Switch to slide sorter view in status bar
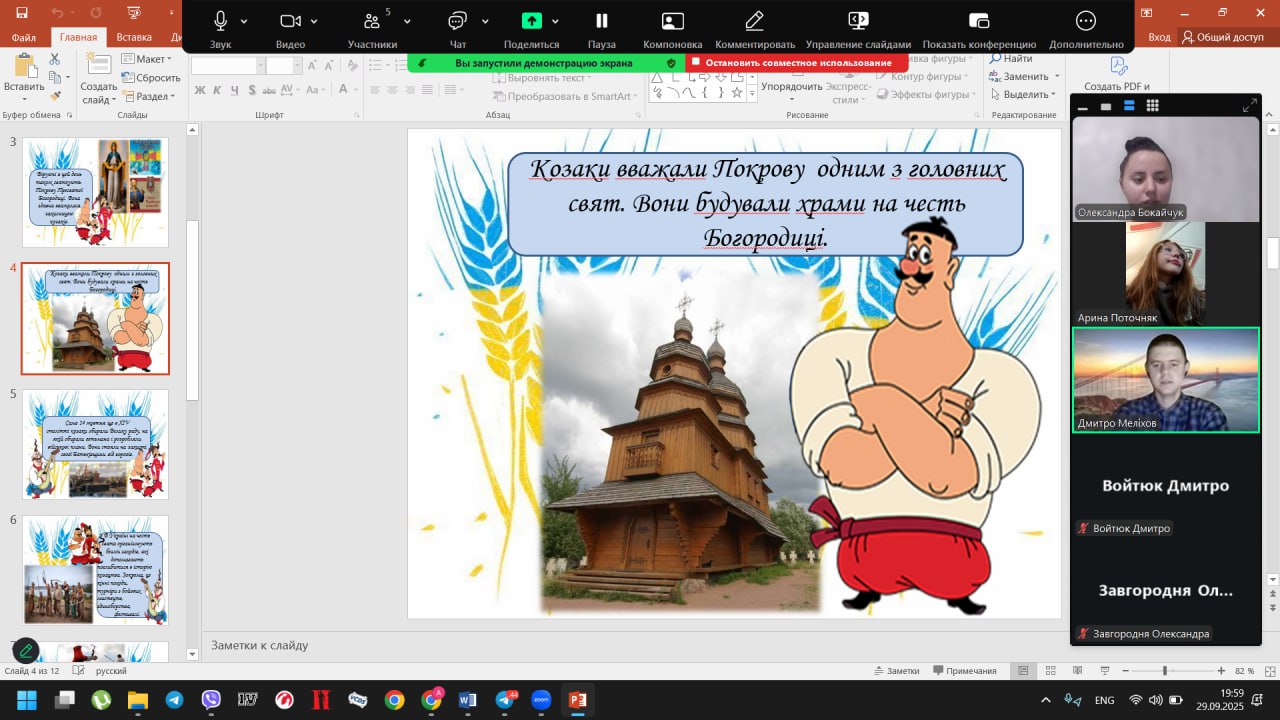 coord(1050,671)
